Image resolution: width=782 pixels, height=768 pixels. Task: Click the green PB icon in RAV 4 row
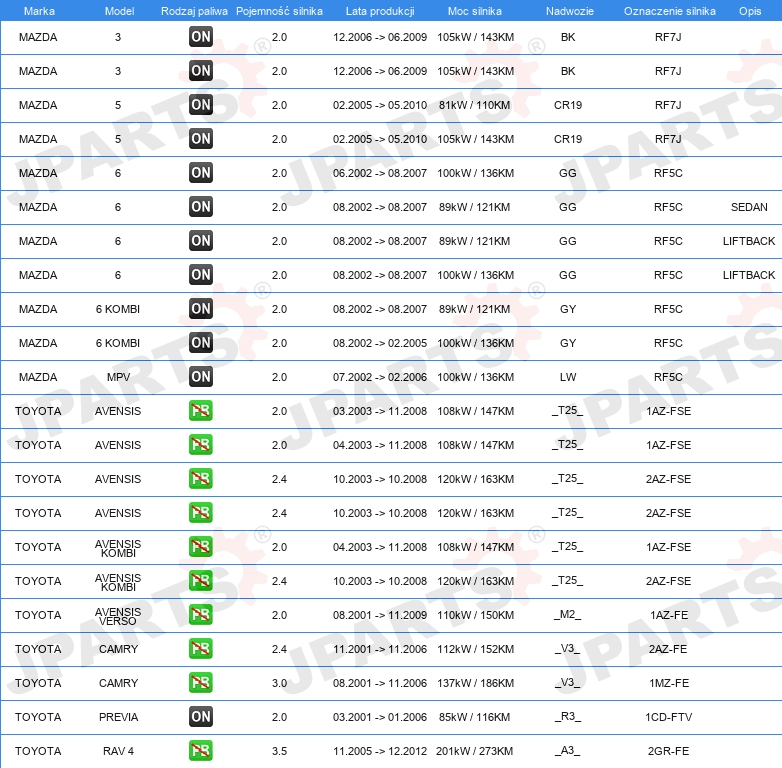201,751
